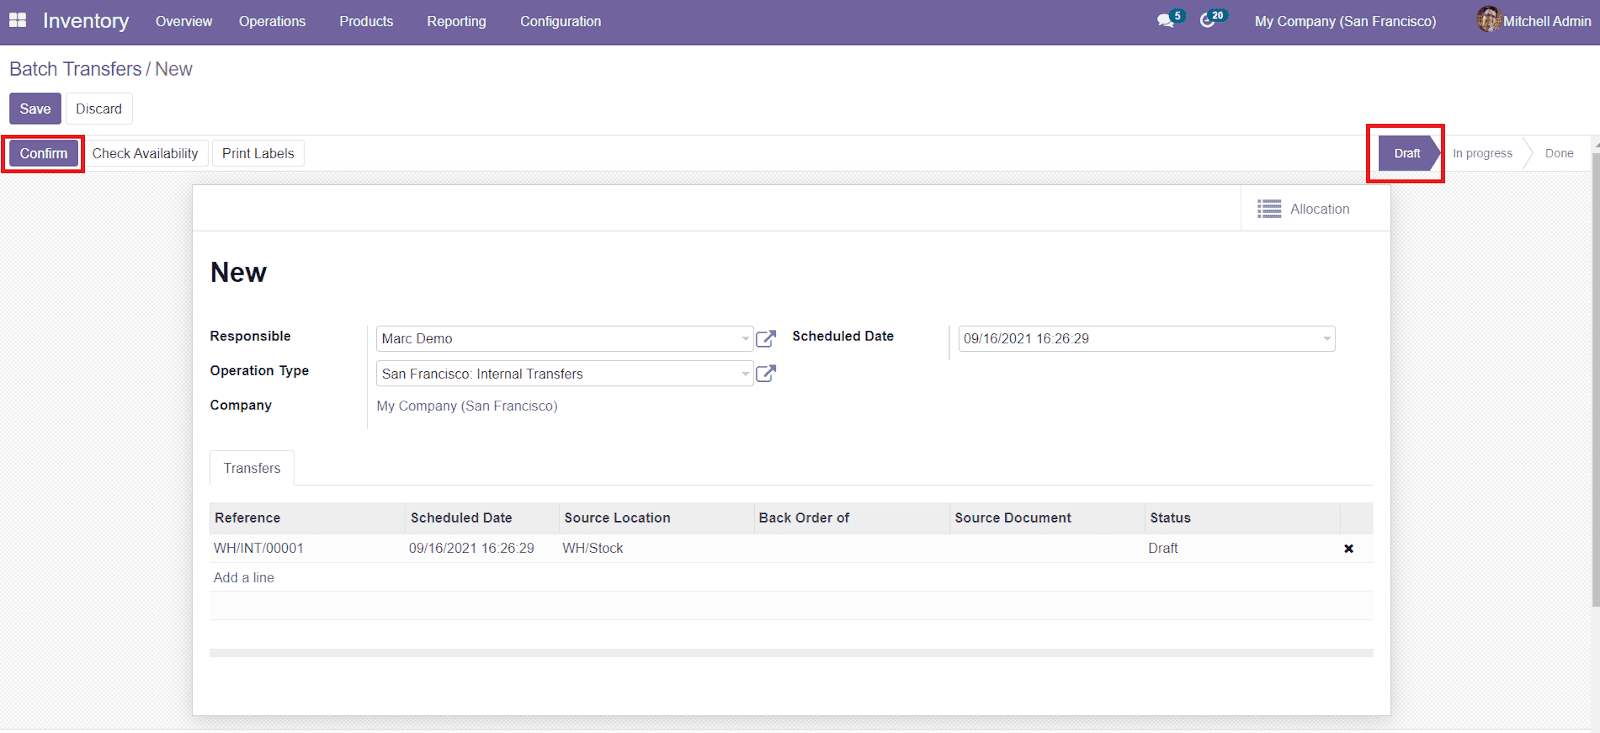Open external link beside Operation Type field
The image size is (1600, 733).
coord(766,374)
